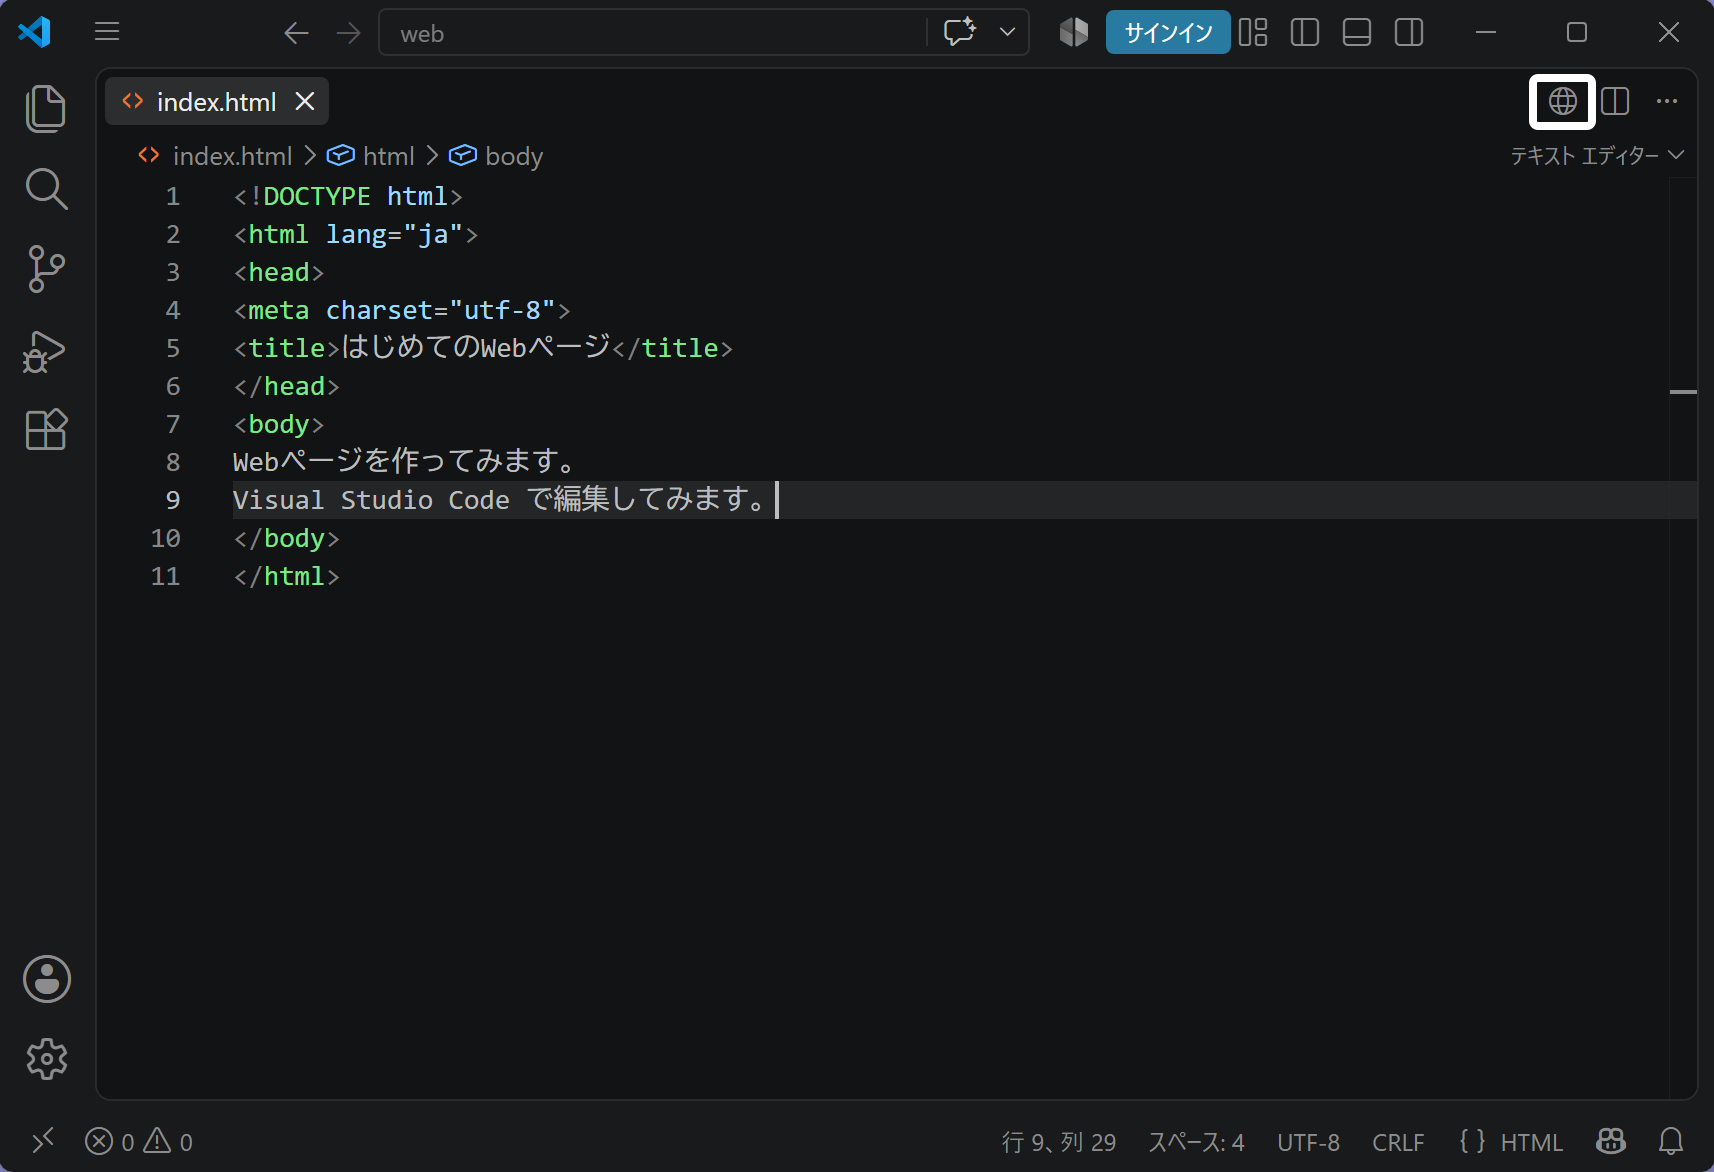
Task: Open the テキスト エディター dropdown
Action: [1597, 155]
